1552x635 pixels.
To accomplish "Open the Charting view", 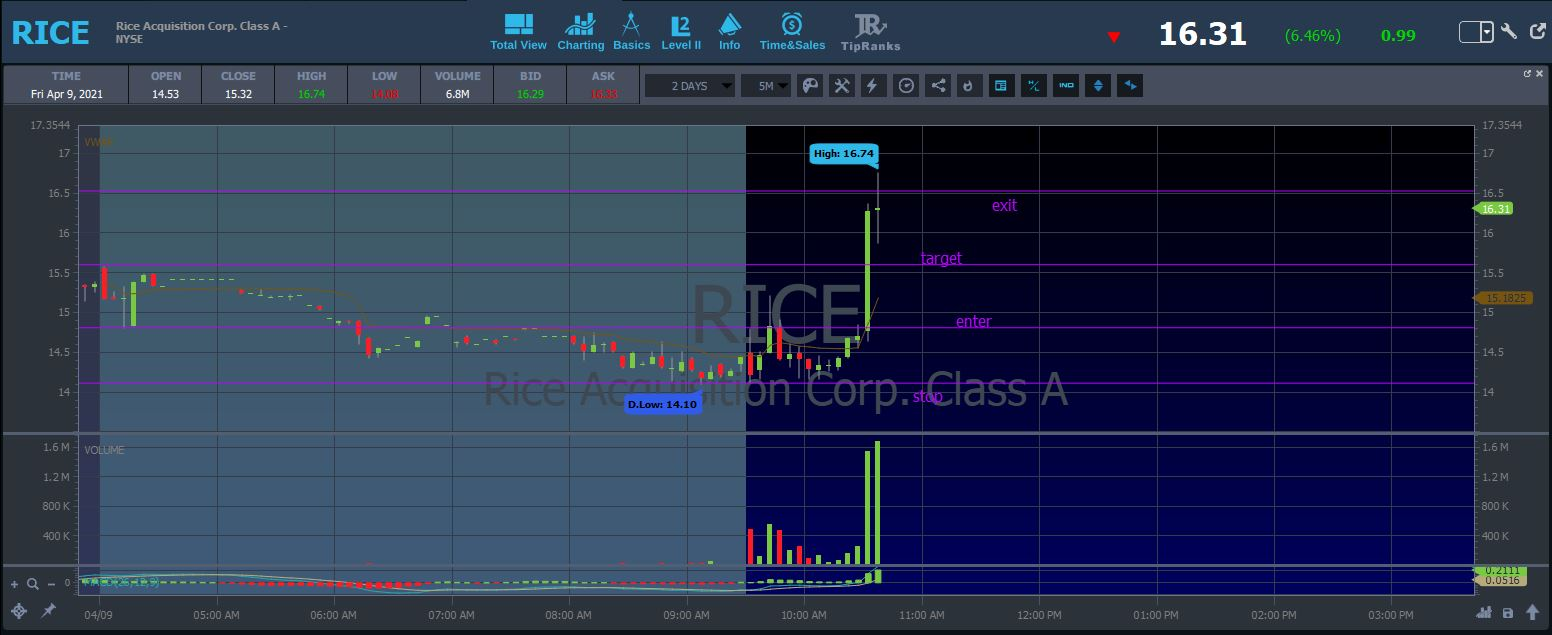I will 580,32.
